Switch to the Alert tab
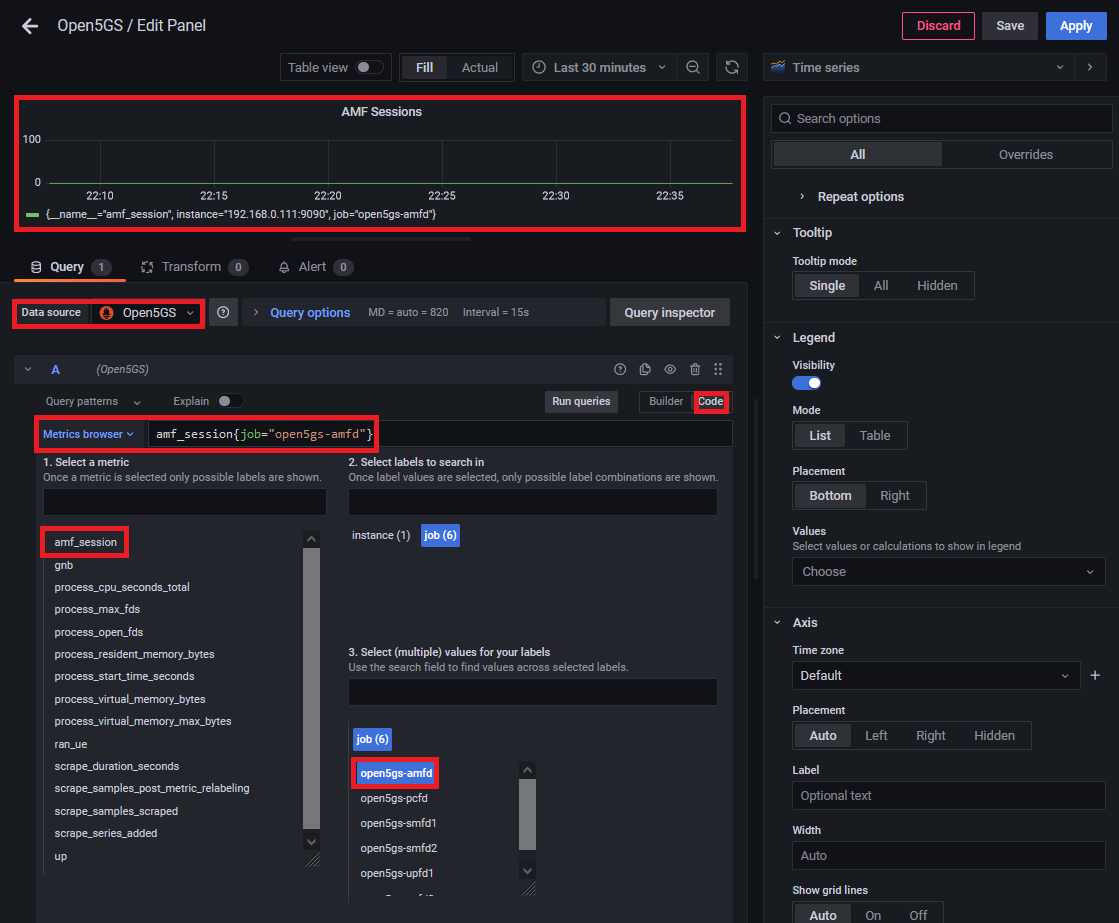The width and height of the screenshot is (1119, 923). click(315, 267)
